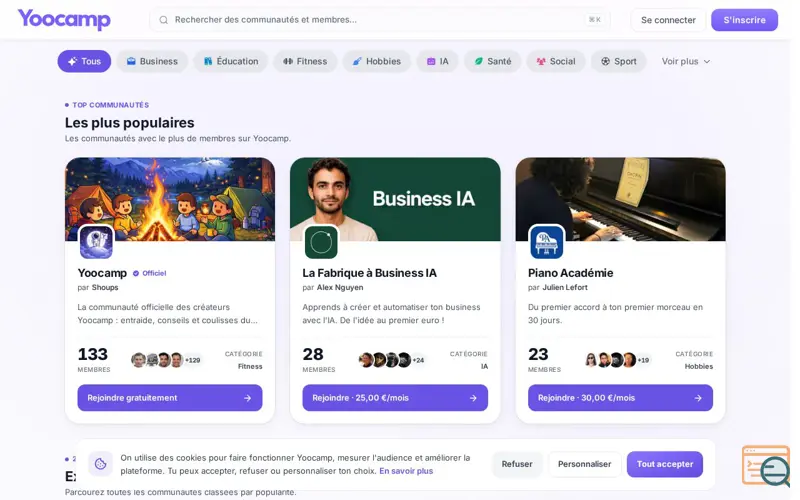Click the Yoocamp astronaut community avatar
Screen dimensions: 800x500
pyautogui.click(x=96, y=242)
